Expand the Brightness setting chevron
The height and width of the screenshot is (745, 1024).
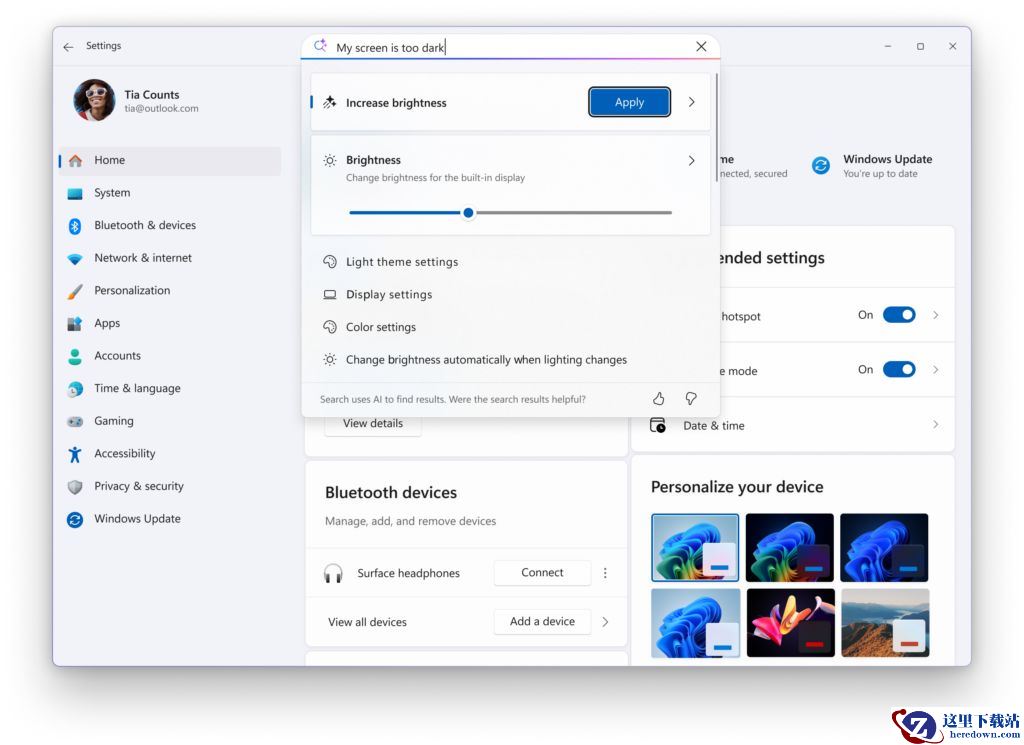[x=691, y=161]
